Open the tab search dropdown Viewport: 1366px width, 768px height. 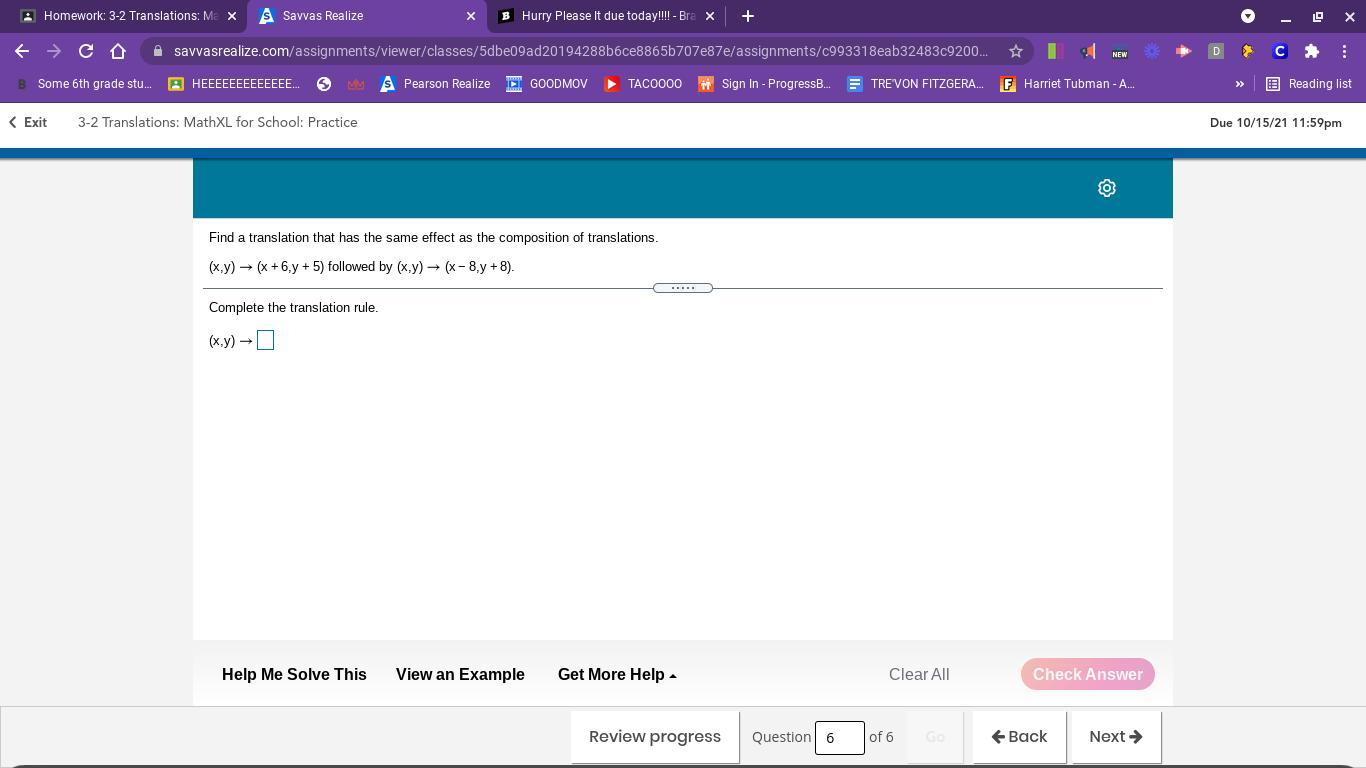[x=1248, y=16]
